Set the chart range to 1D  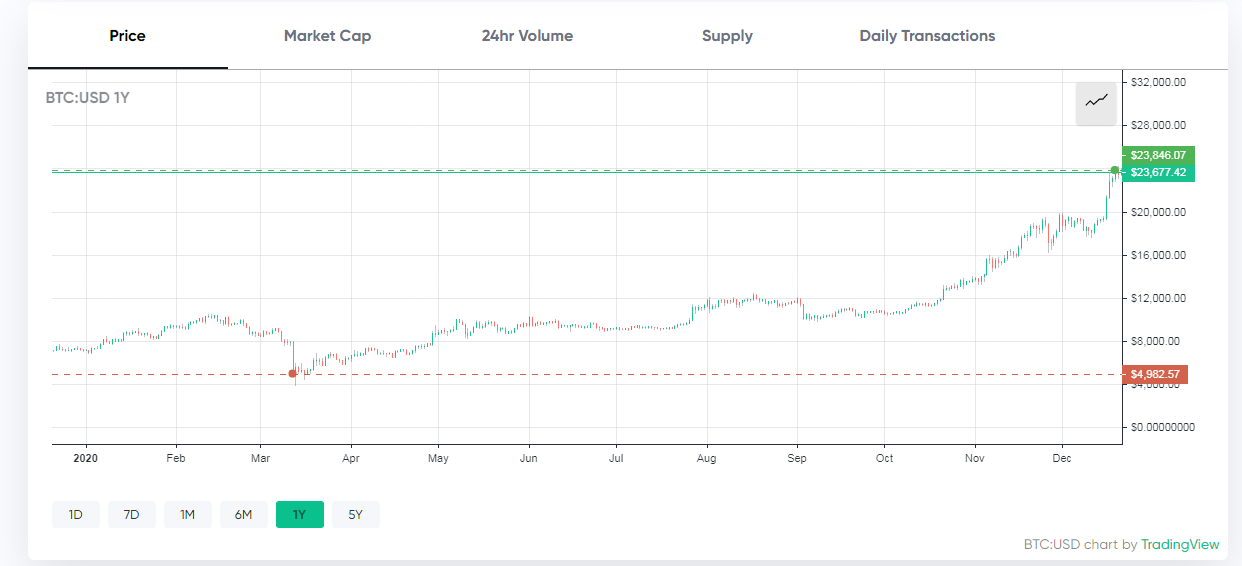pyautogui.click(x=76, y=515)
